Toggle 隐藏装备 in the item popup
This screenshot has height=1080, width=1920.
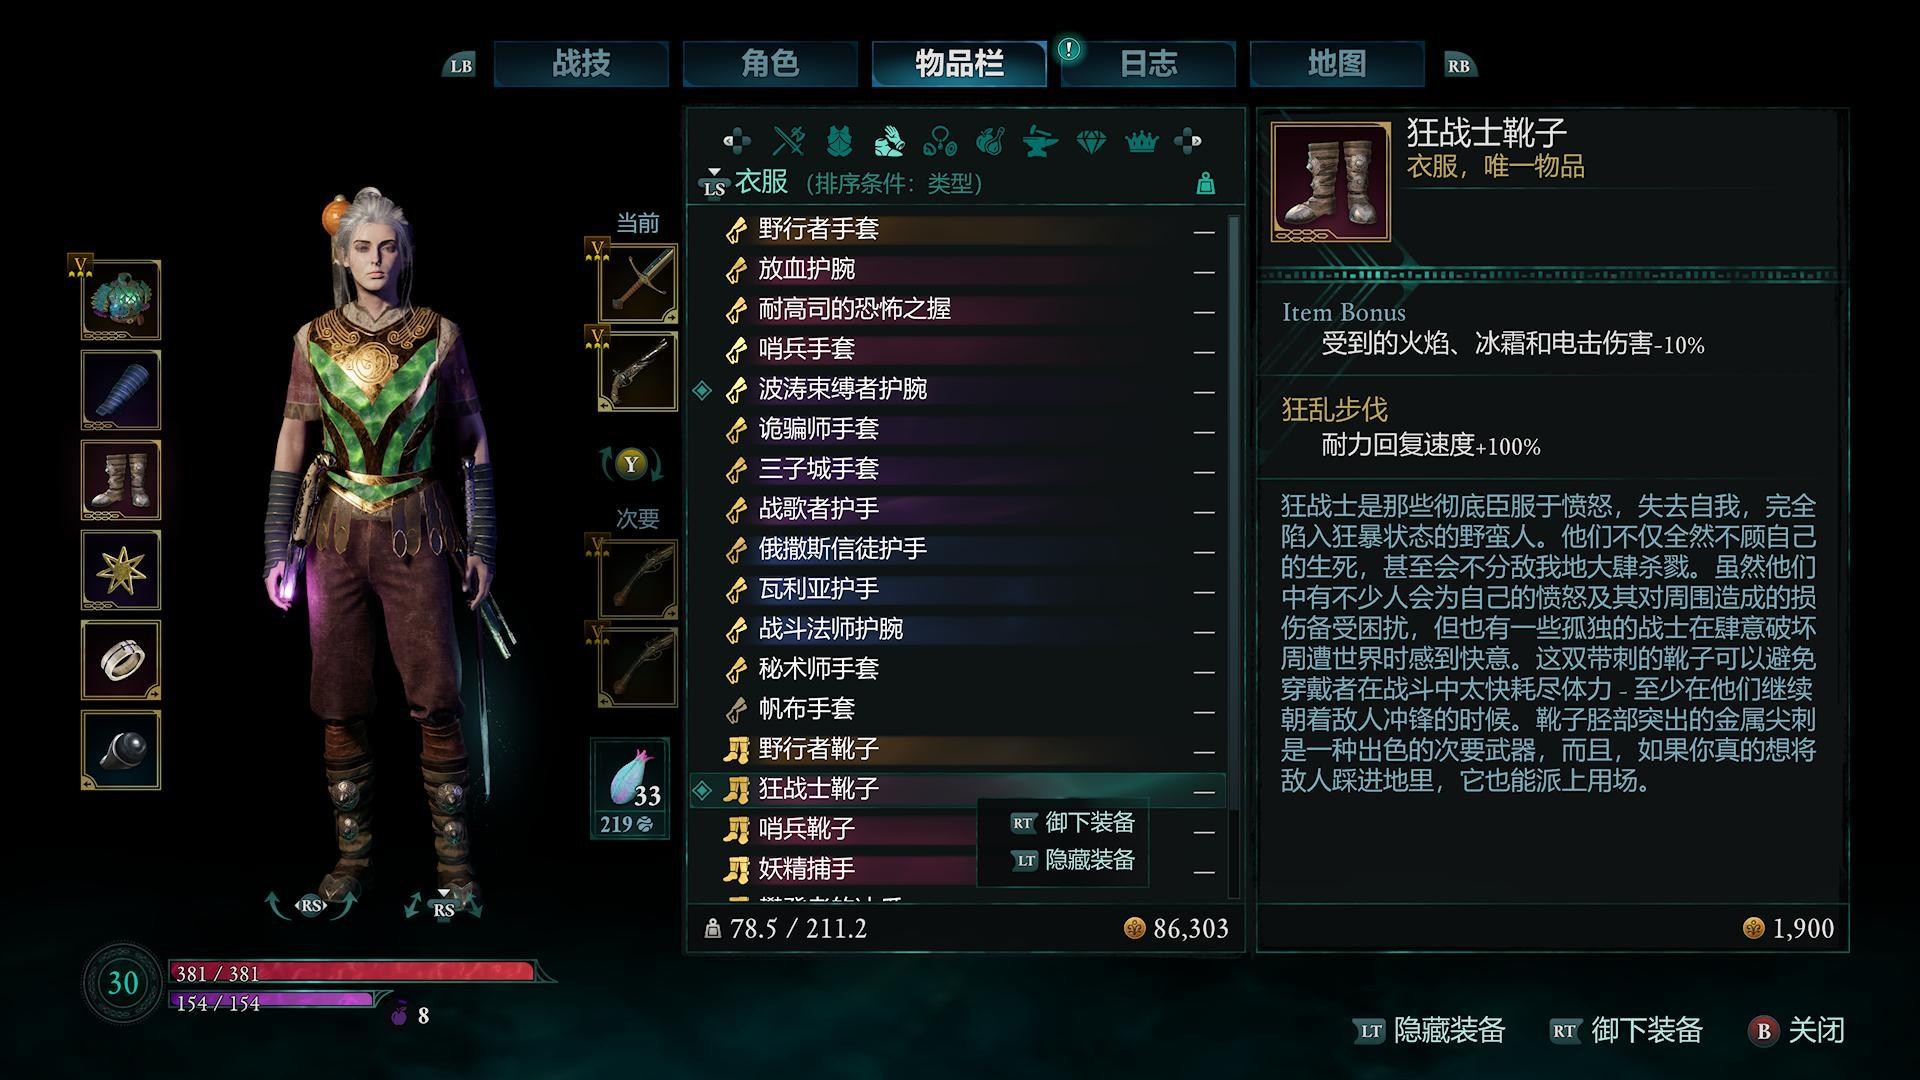tap(1072, 860)
